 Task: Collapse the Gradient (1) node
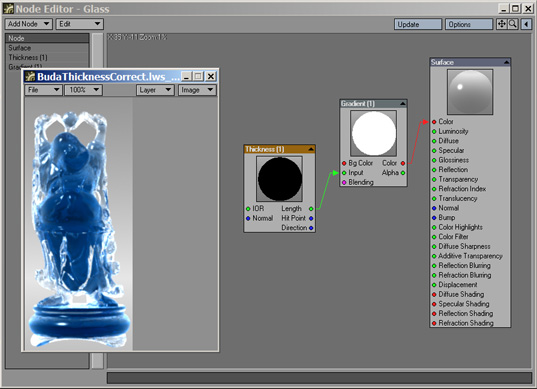click(x=402, y=103)
